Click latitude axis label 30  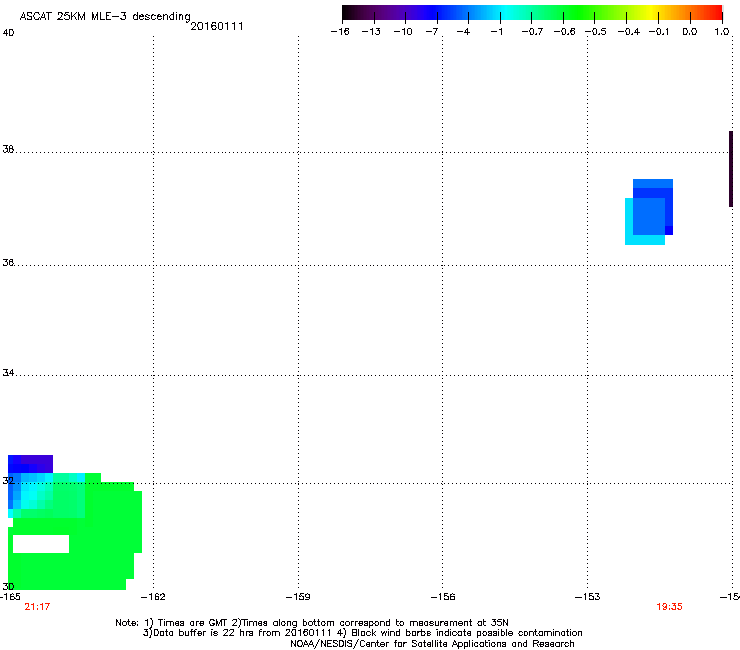coord(8,586)
